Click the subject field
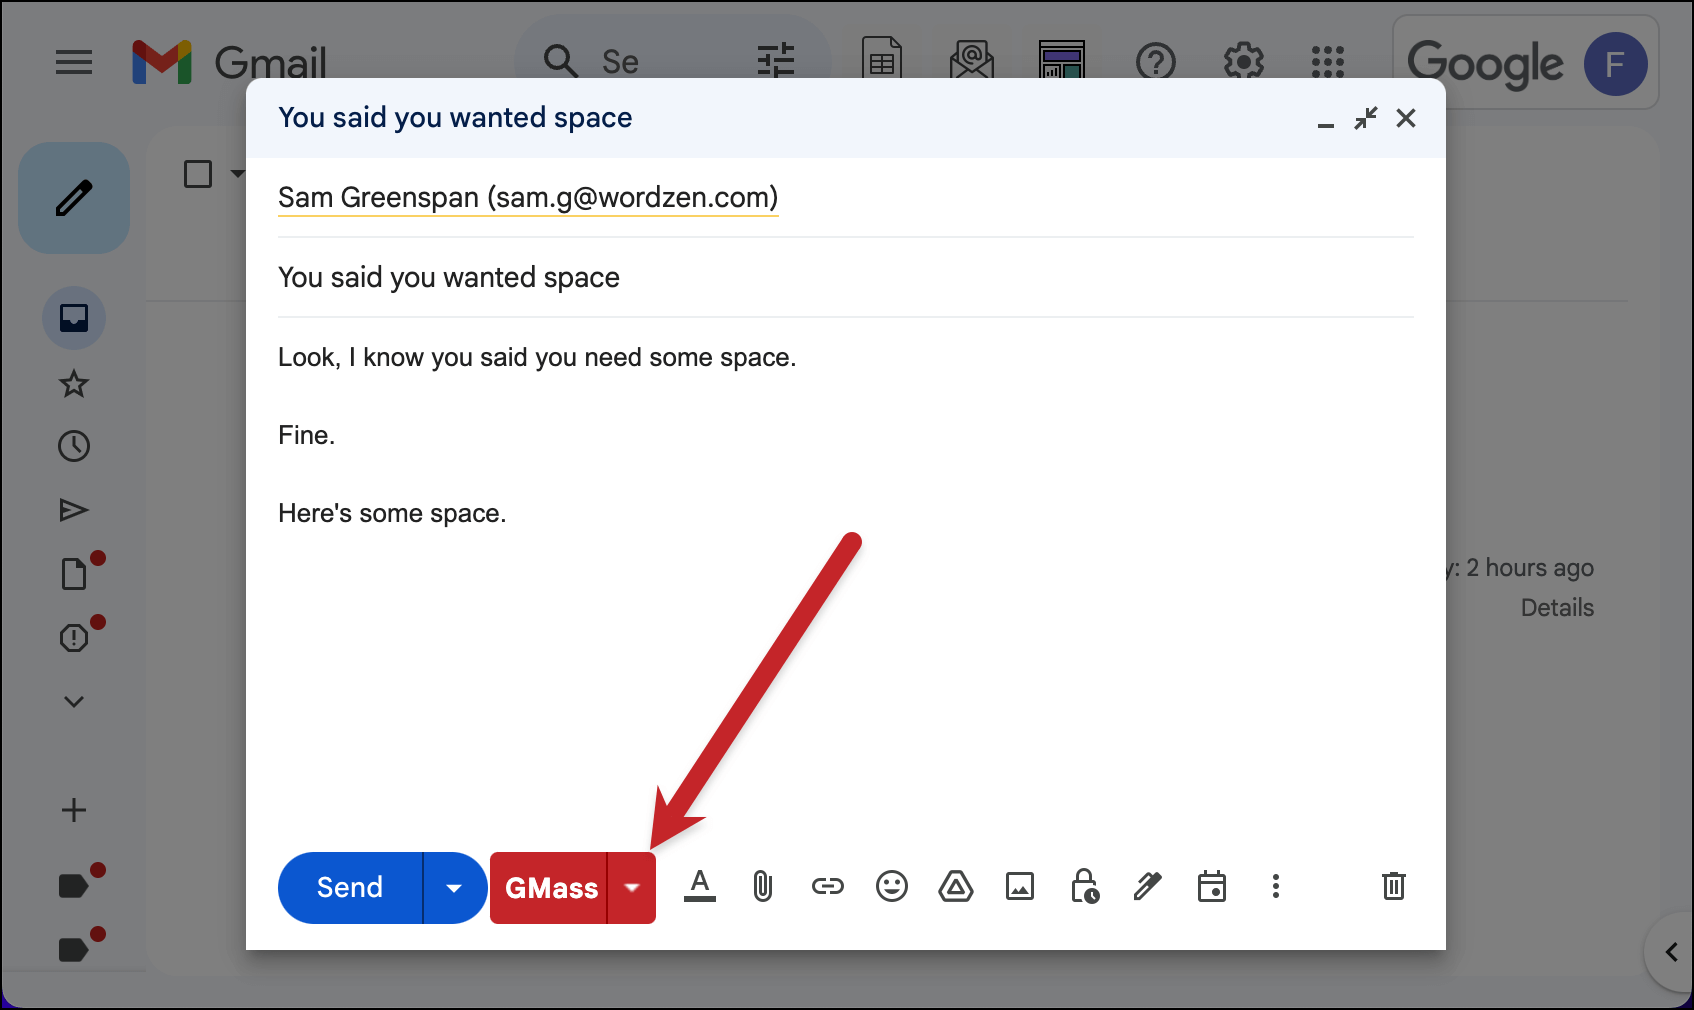1694x1010 pixels. pos(846,277)
